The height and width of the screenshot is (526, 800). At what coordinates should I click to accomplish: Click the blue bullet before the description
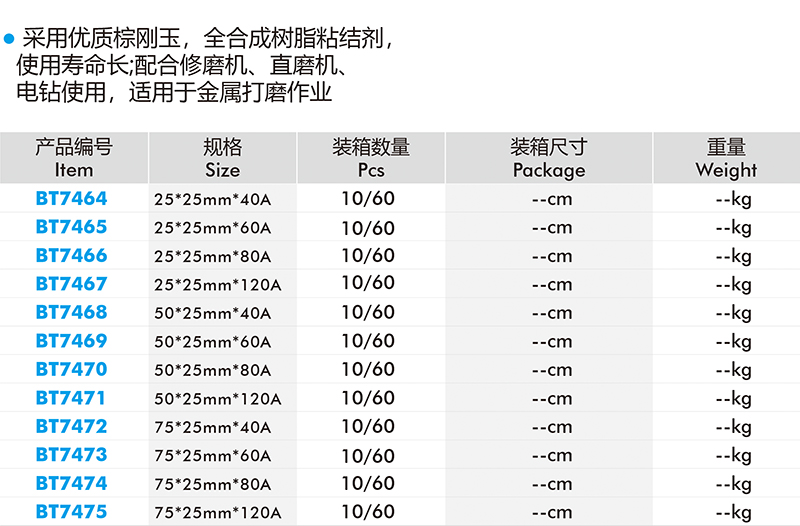click(x=10, y=41)
